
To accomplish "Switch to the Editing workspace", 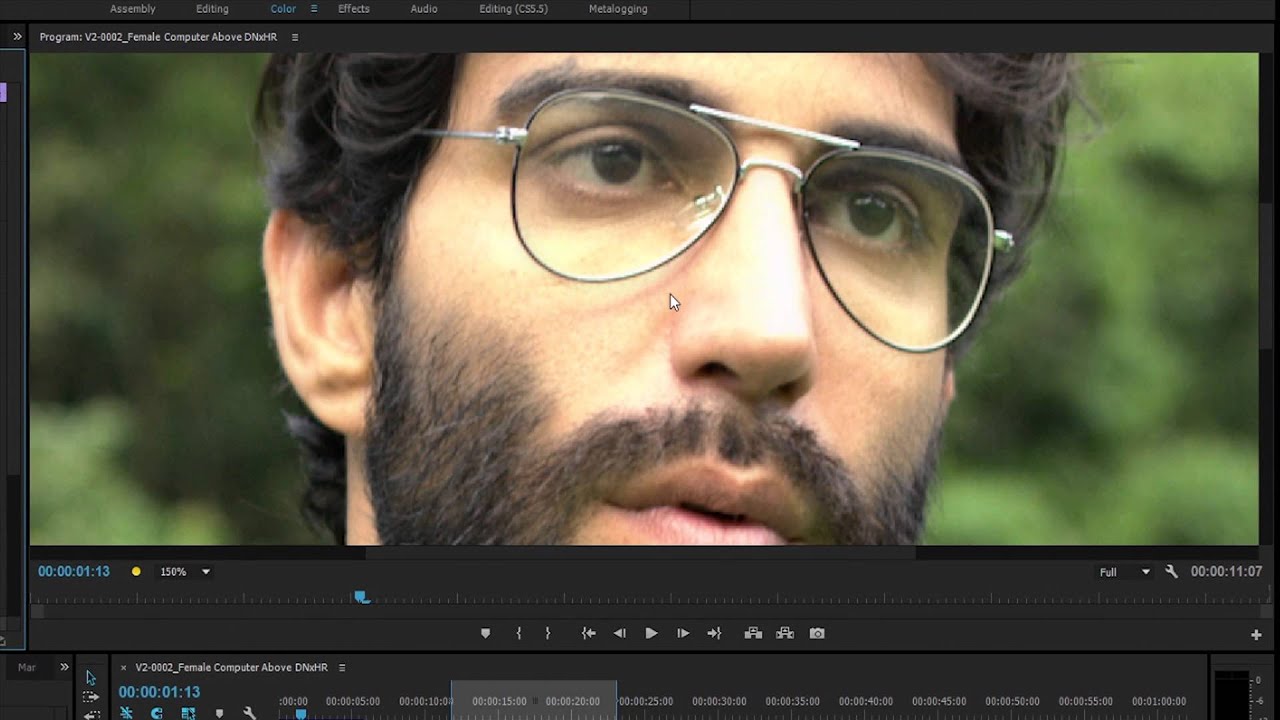I will tap(212, 9).
